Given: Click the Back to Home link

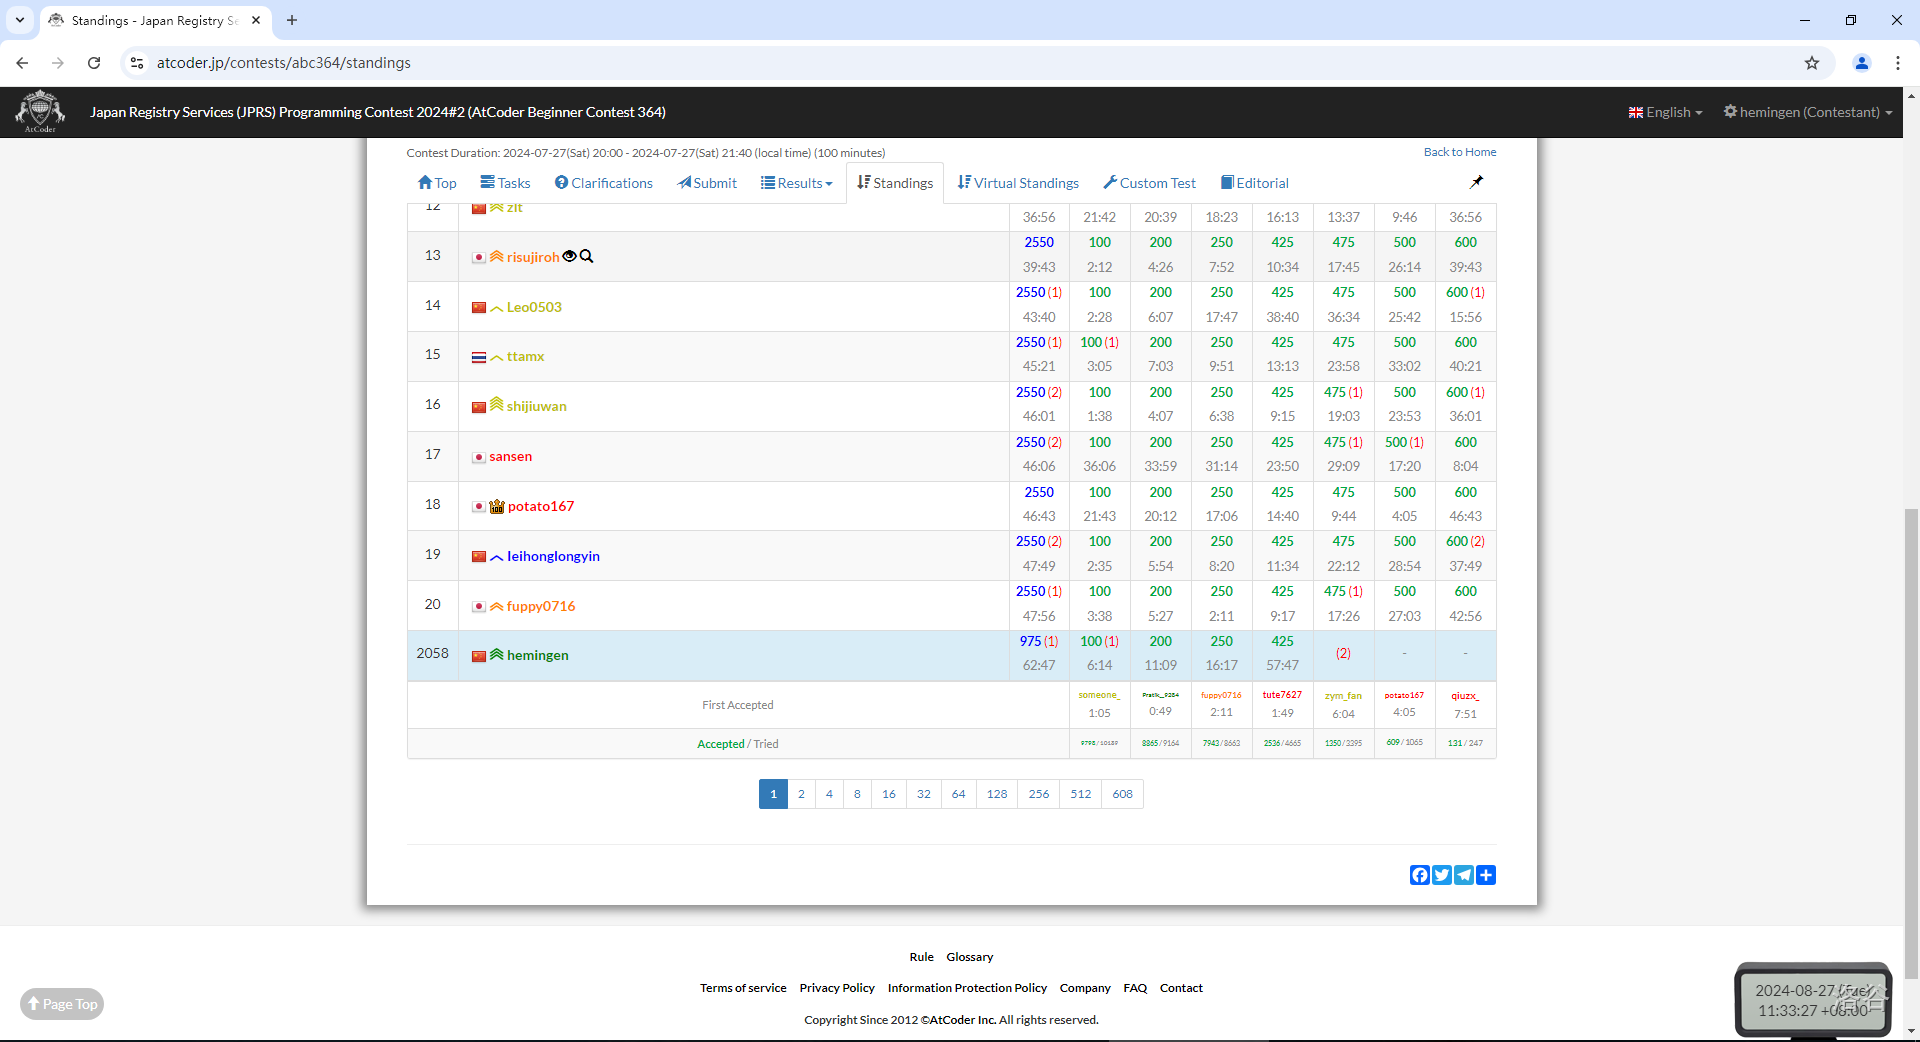Looking at the screenshot, I should click(1459, 152).
